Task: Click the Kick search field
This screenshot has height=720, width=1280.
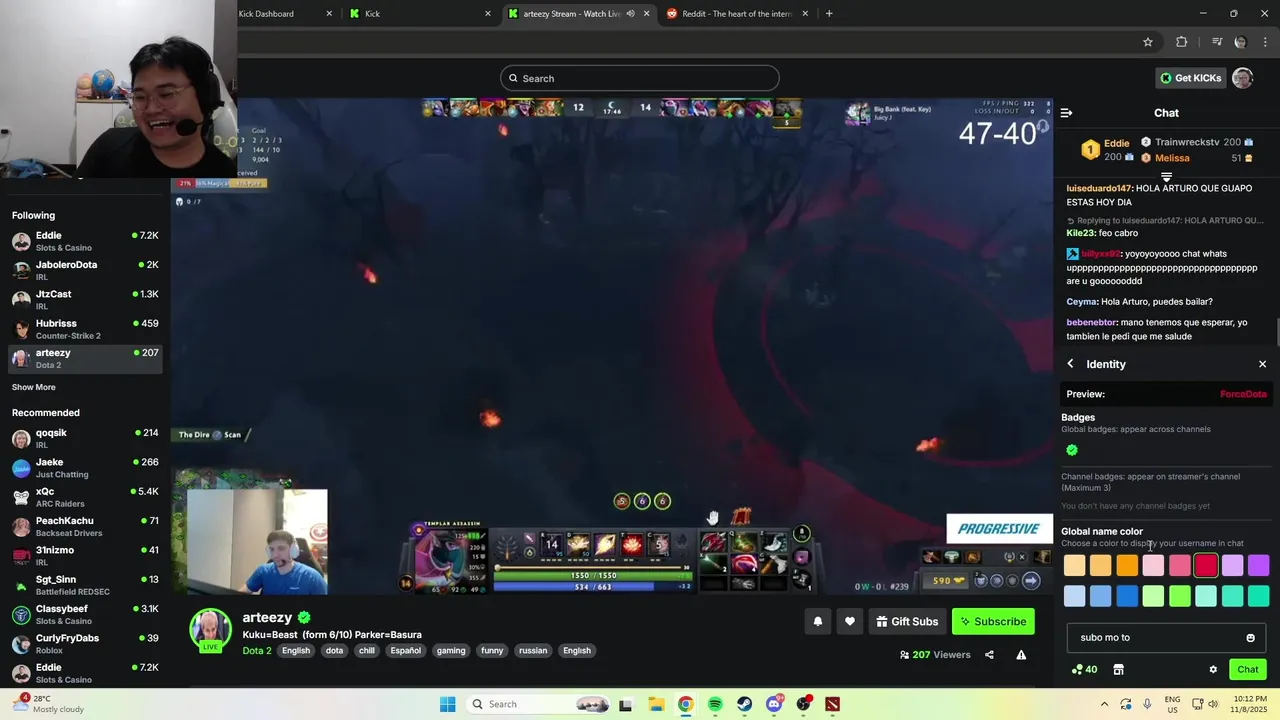Action: [x=640, y=78]
